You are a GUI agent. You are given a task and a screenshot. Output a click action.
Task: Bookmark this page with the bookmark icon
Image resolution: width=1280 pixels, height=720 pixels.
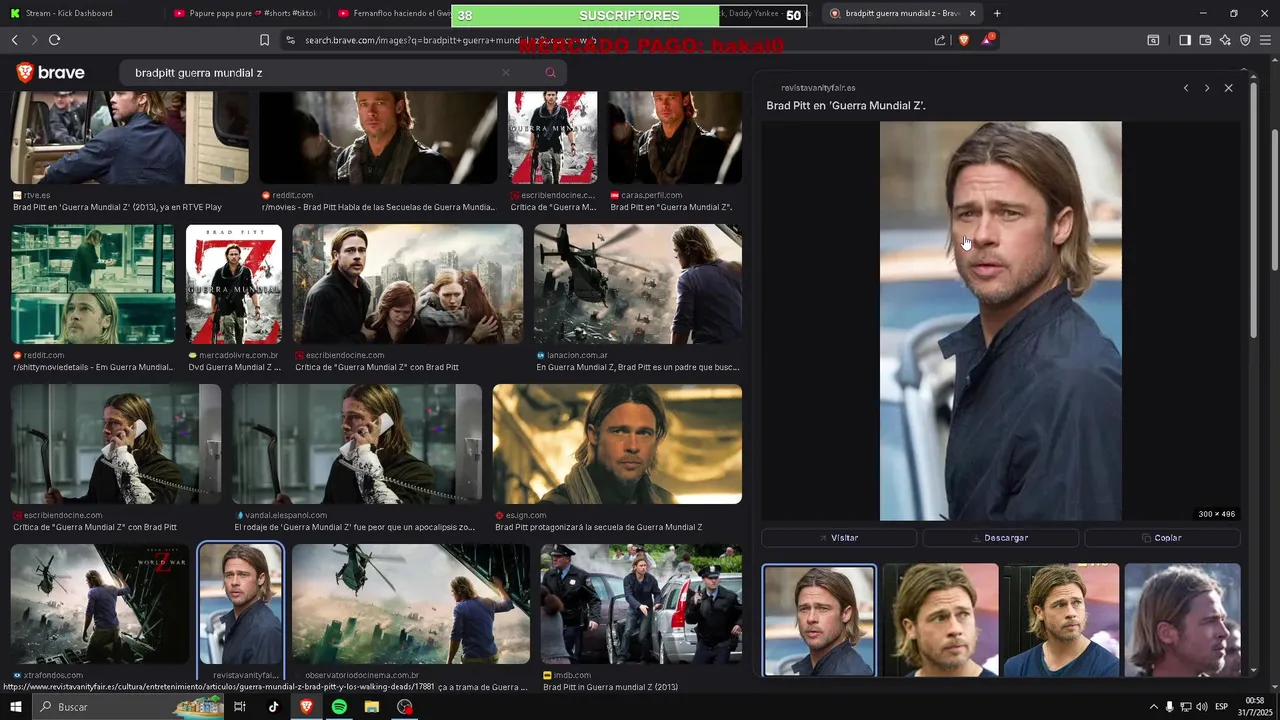coord(264,40)
